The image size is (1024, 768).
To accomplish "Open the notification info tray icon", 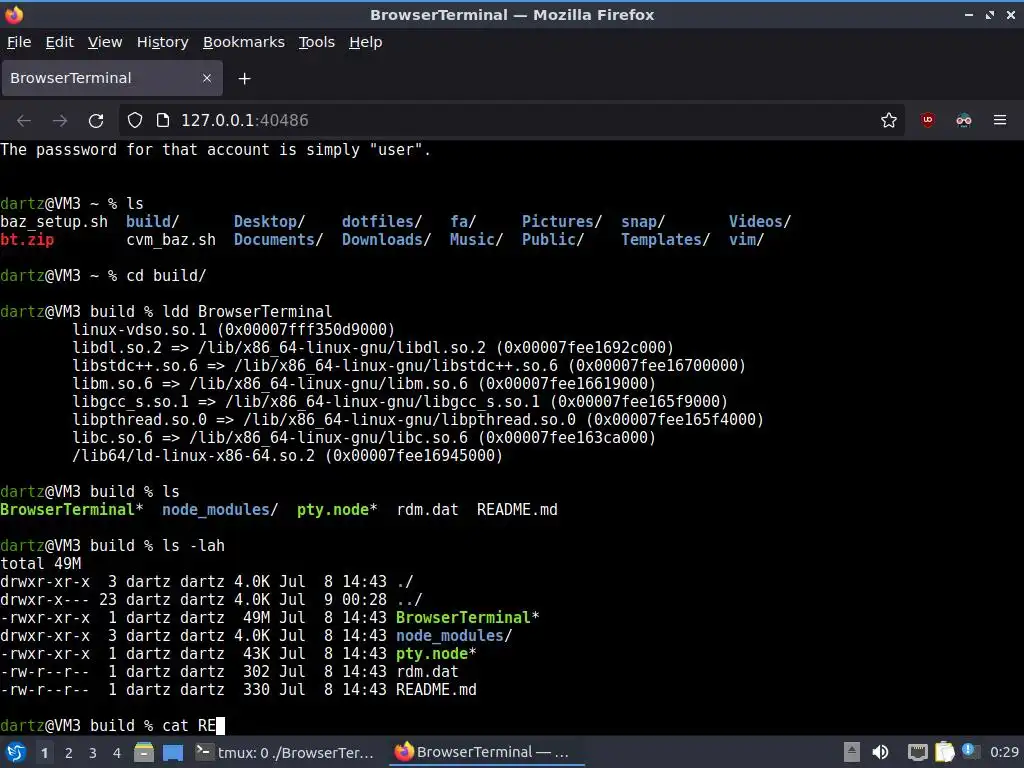I will click(x=969, y=751).
